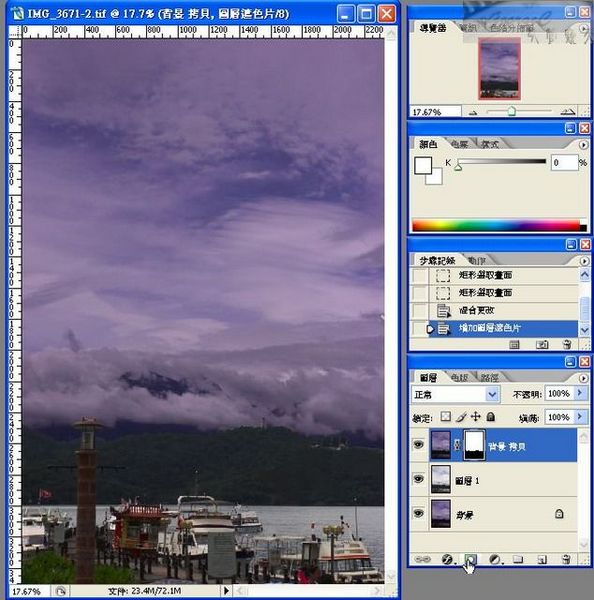Click the 背景 拷貝 layer image thumbnail

click(441, 445)
